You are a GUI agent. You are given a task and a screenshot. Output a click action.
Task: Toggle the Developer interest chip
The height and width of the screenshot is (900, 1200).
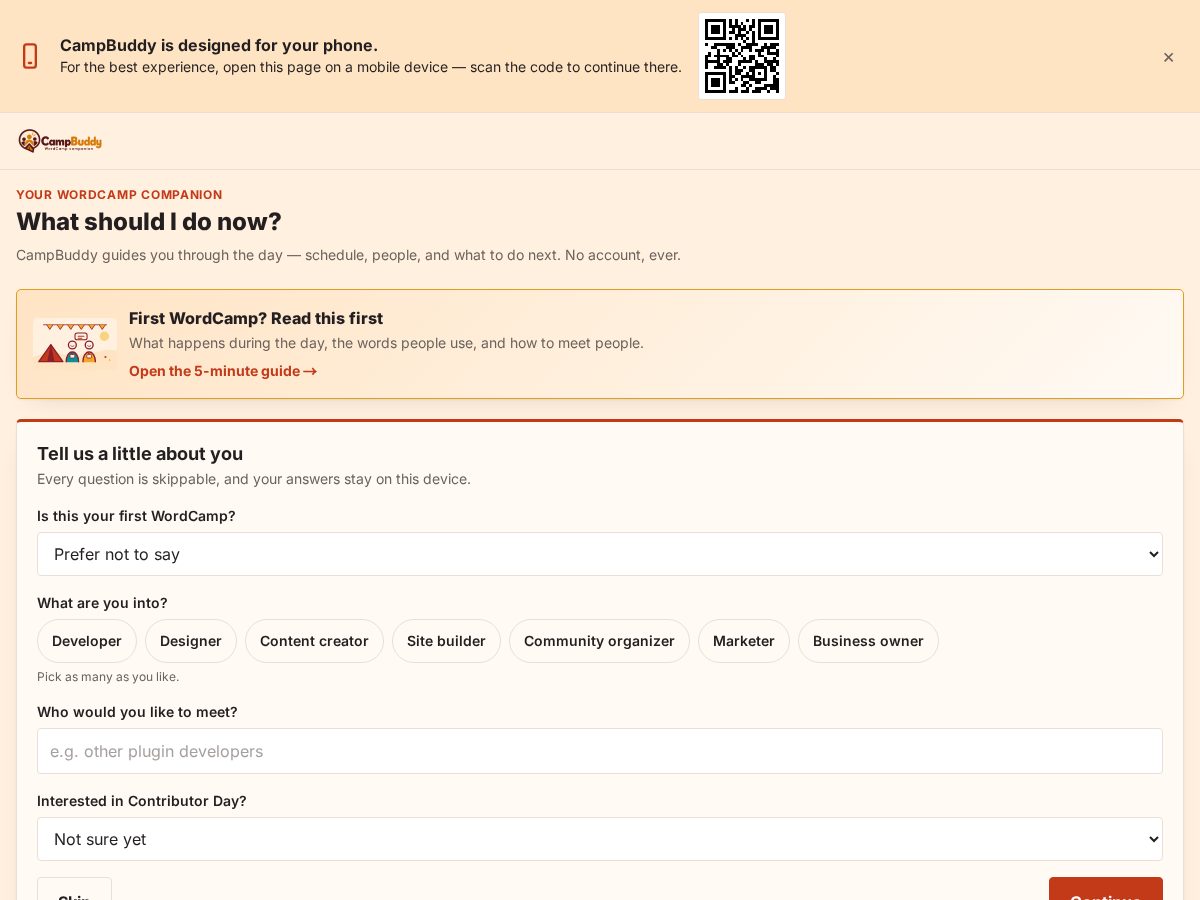87,641
